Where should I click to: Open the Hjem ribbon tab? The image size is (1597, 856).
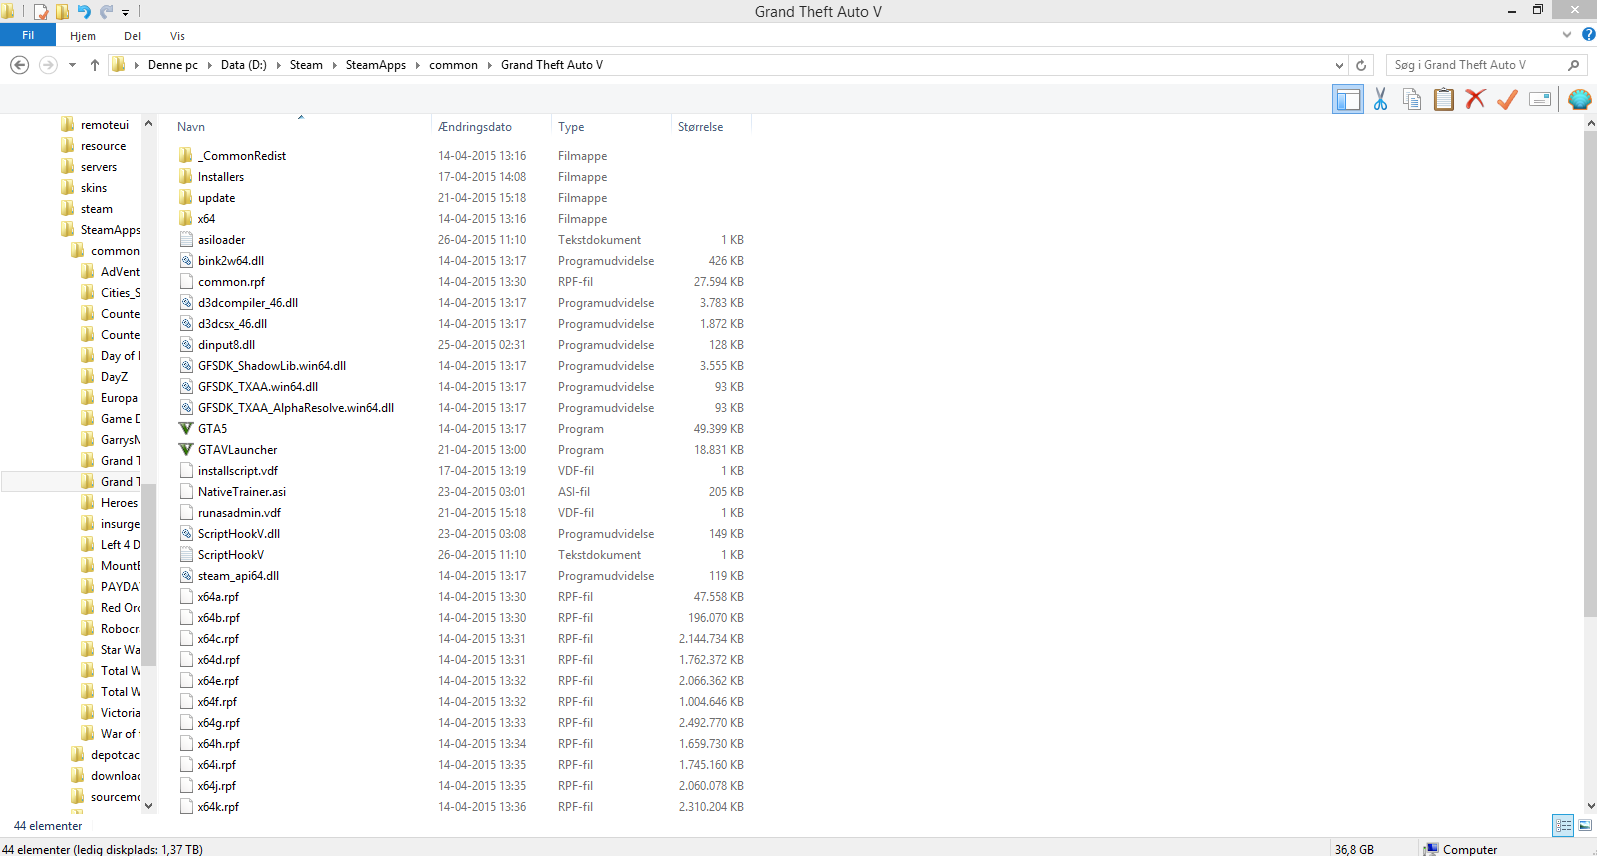tap(83, 36)
